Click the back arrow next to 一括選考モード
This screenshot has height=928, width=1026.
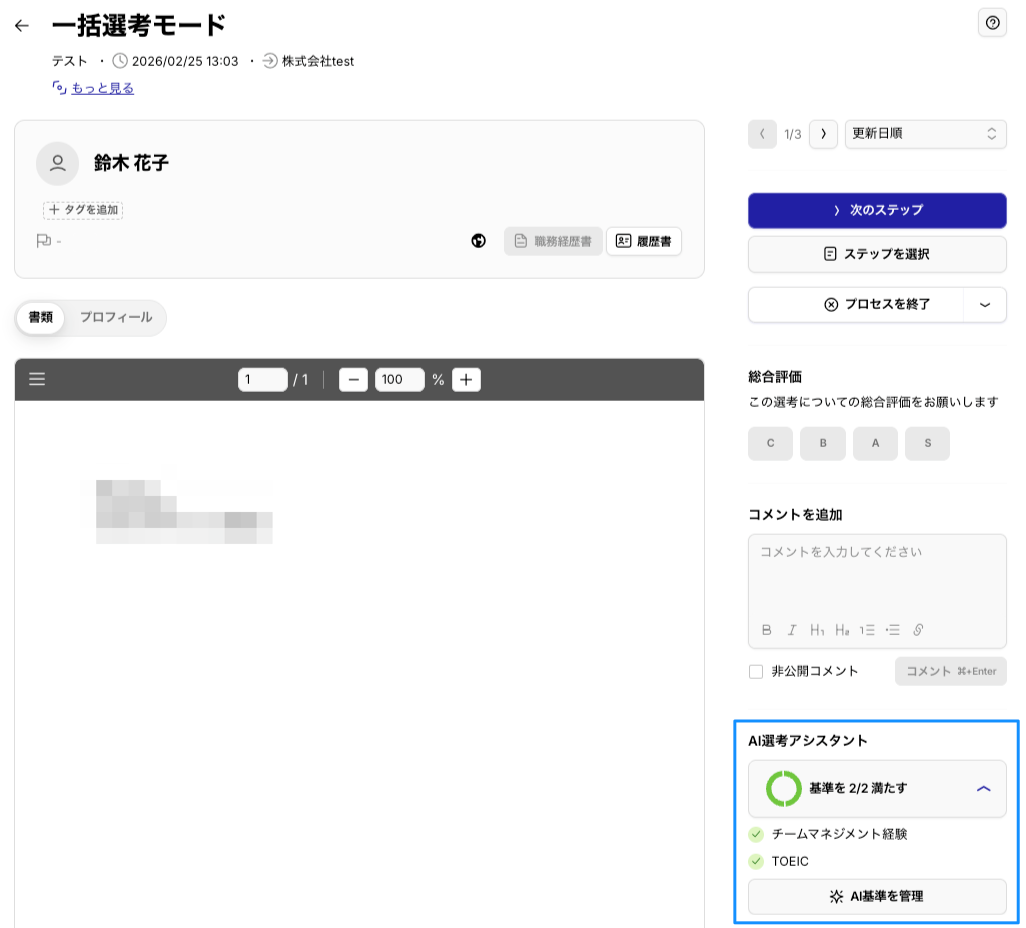[x=22, y=26]
